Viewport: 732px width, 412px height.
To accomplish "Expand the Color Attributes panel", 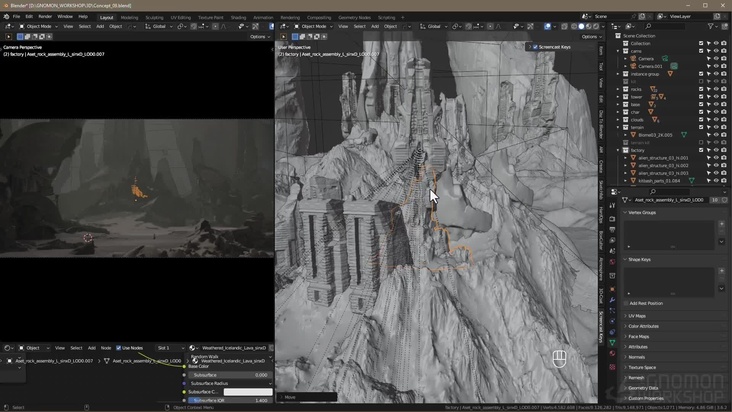I will (643, 326).
